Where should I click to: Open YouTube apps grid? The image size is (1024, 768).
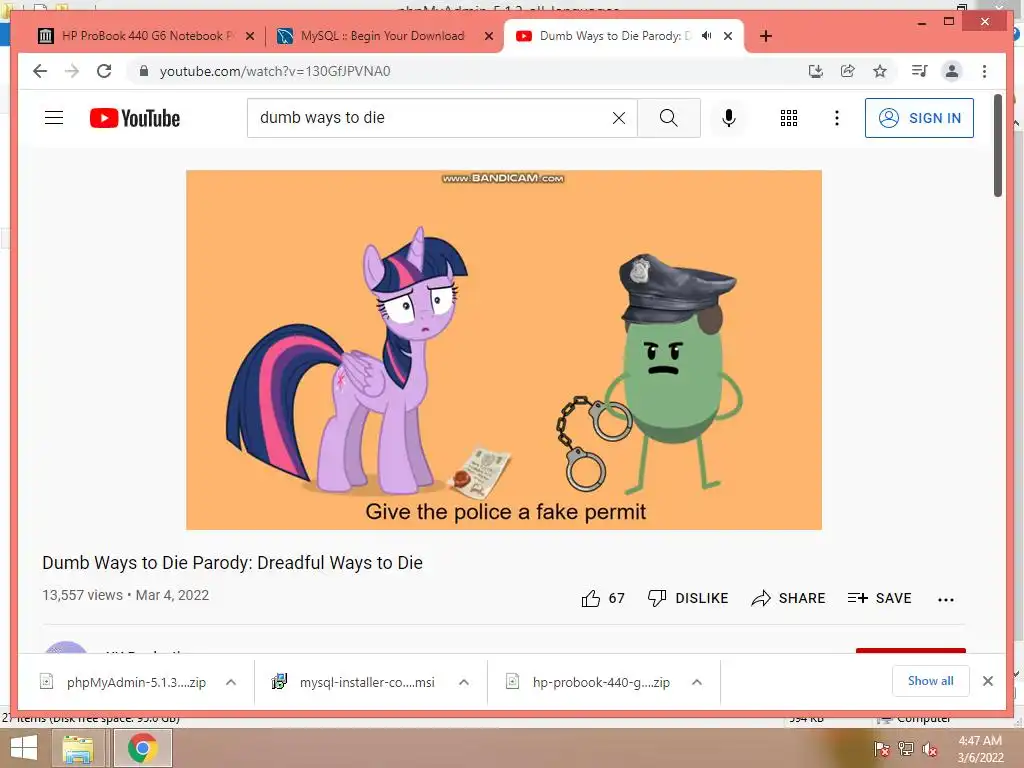point(789,118)
